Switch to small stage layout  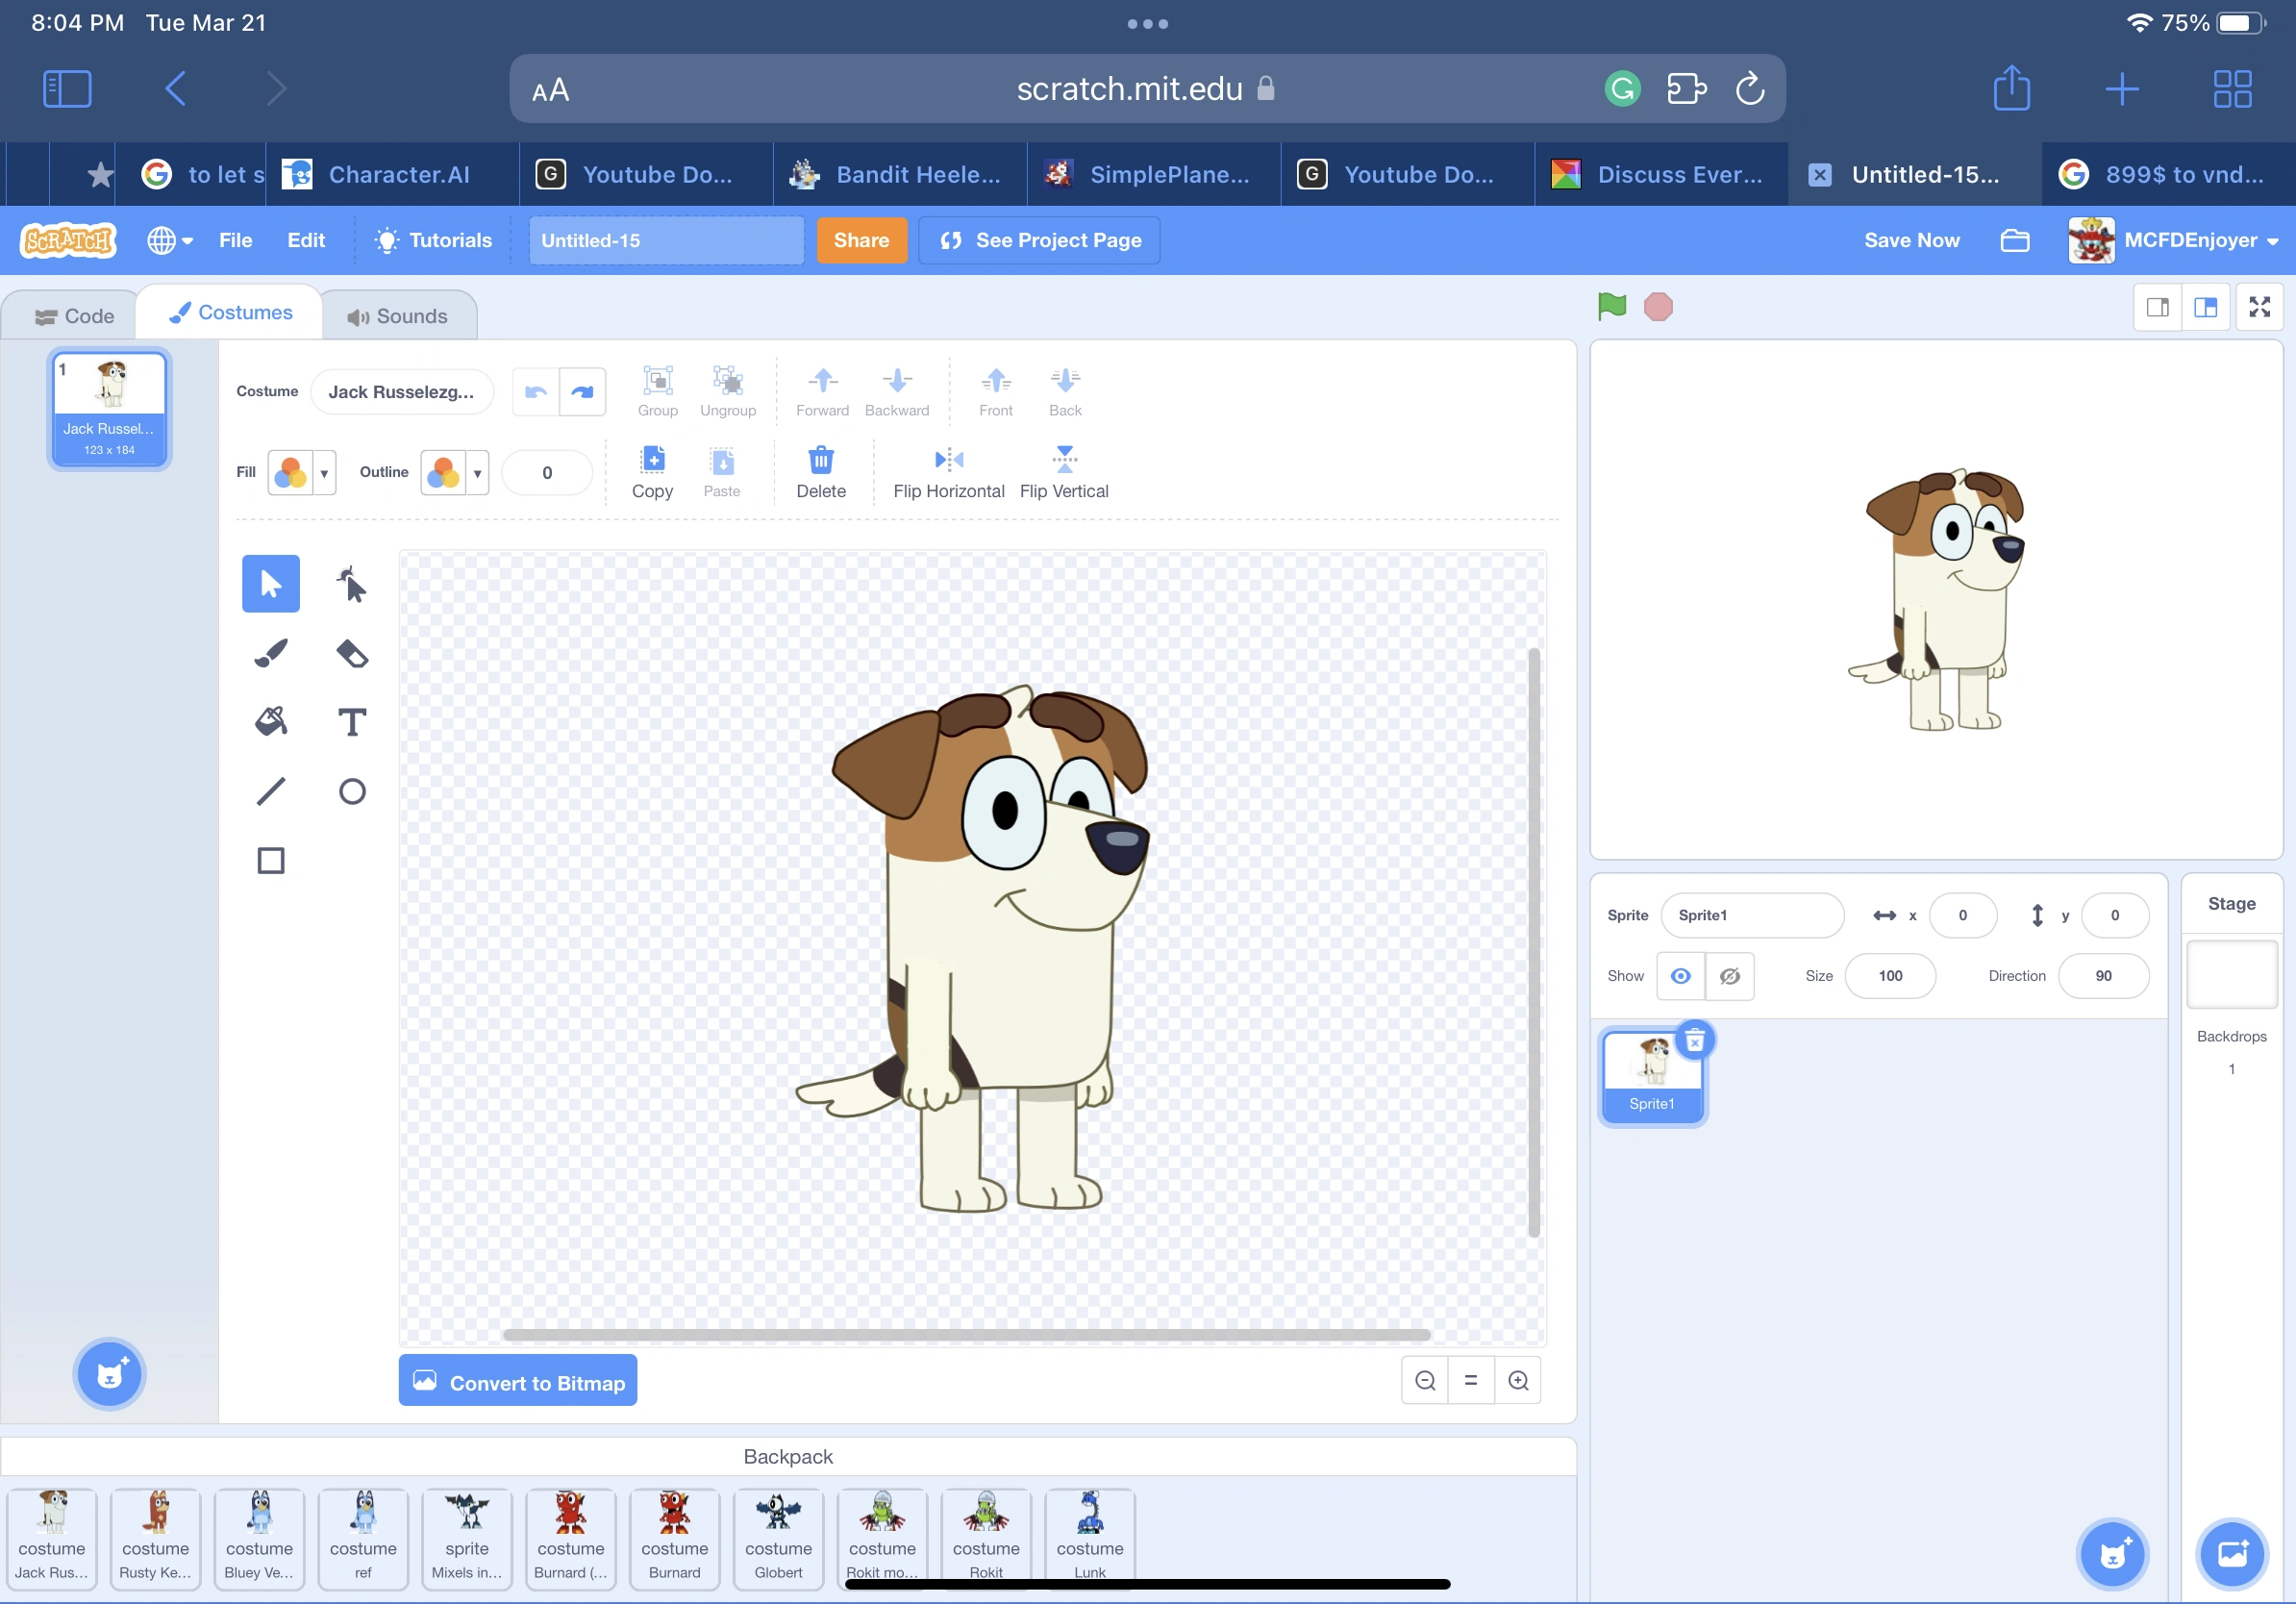(2157, 306)
